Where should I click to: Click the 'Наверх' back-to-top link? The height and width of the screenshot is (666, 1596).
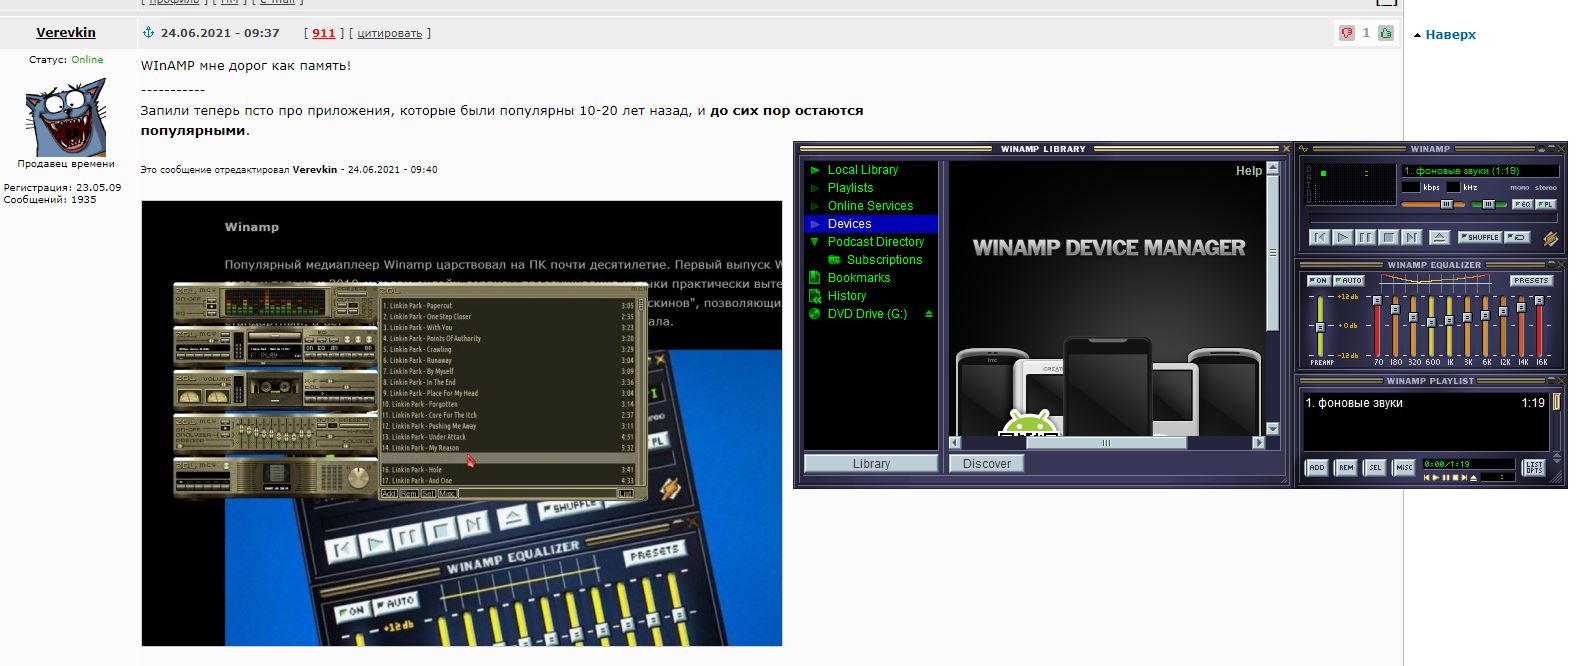1450,34
